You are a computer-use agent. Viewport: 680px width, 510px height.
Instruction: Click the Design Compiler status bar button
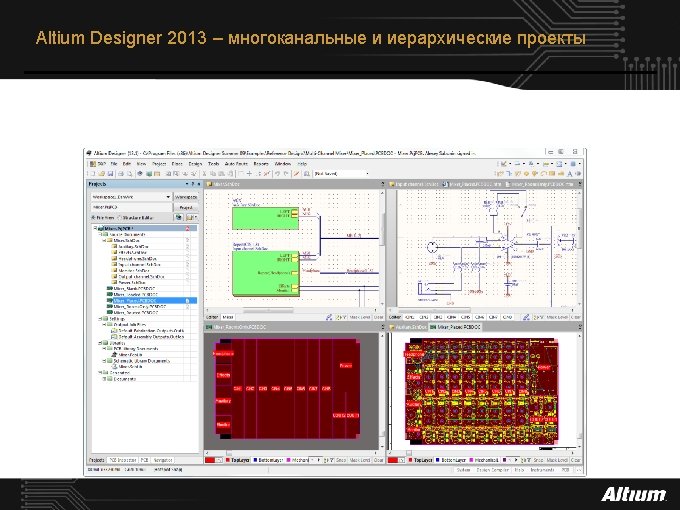(x=493, y=470)
